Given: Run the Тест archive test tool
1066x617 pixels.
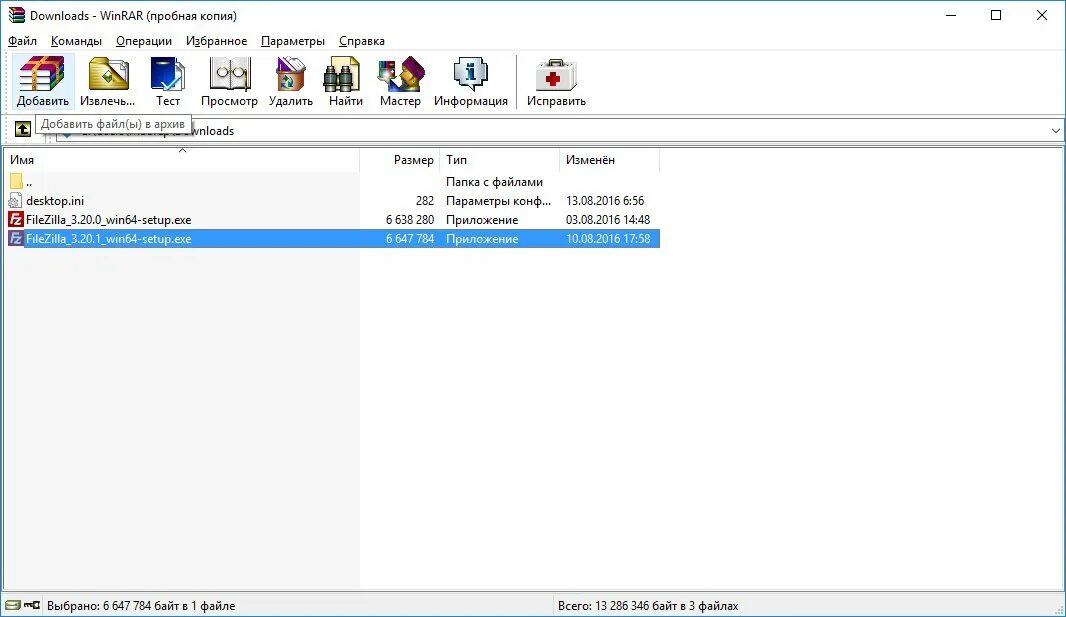Looking at the screenshot, I should point(168,81).
